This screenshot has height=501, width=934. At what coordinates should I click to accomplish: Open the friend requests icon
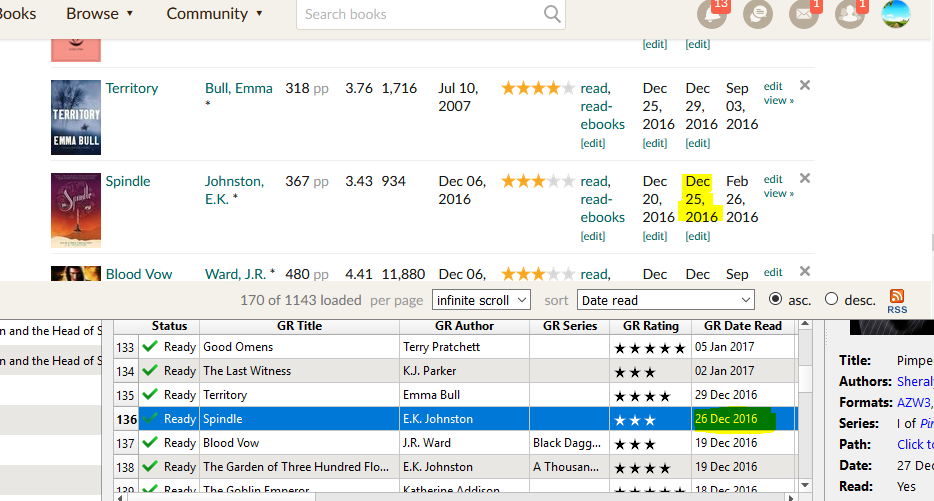850,15
